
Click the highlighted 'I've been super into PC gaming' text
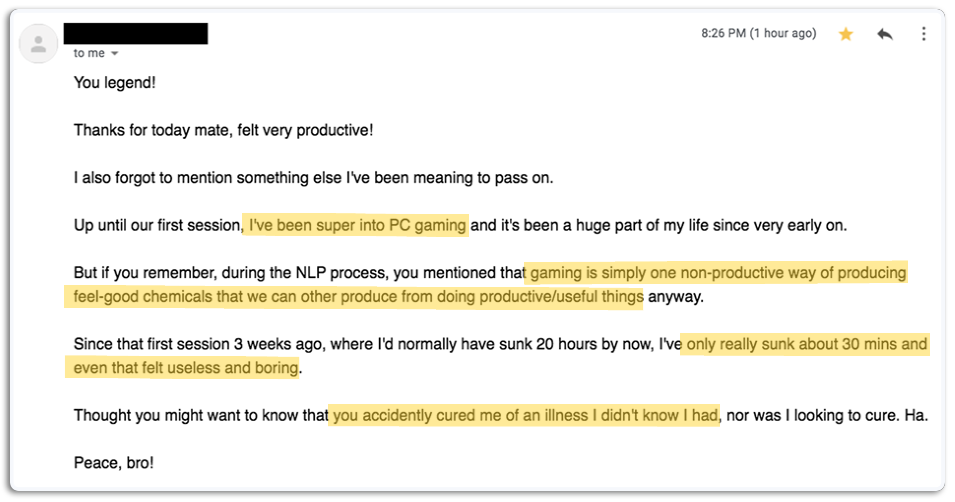(358, 225)
